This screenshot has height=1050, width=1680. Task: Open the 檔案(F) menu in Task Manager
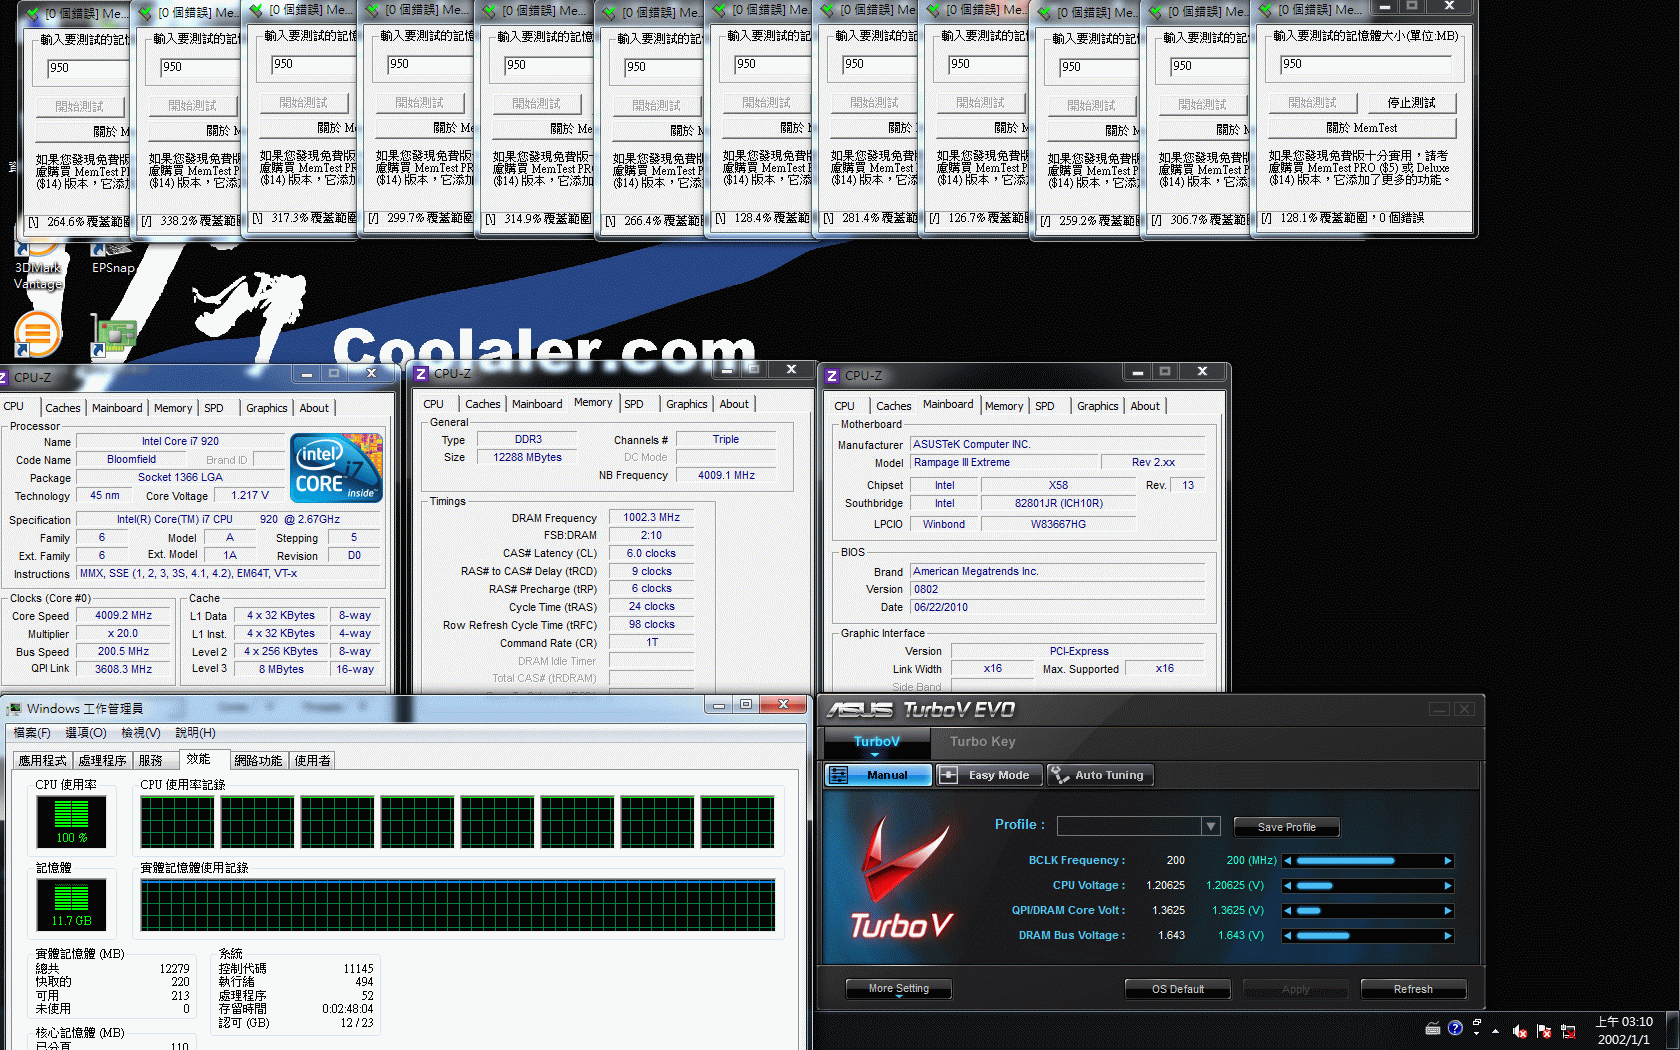[32, 733]
